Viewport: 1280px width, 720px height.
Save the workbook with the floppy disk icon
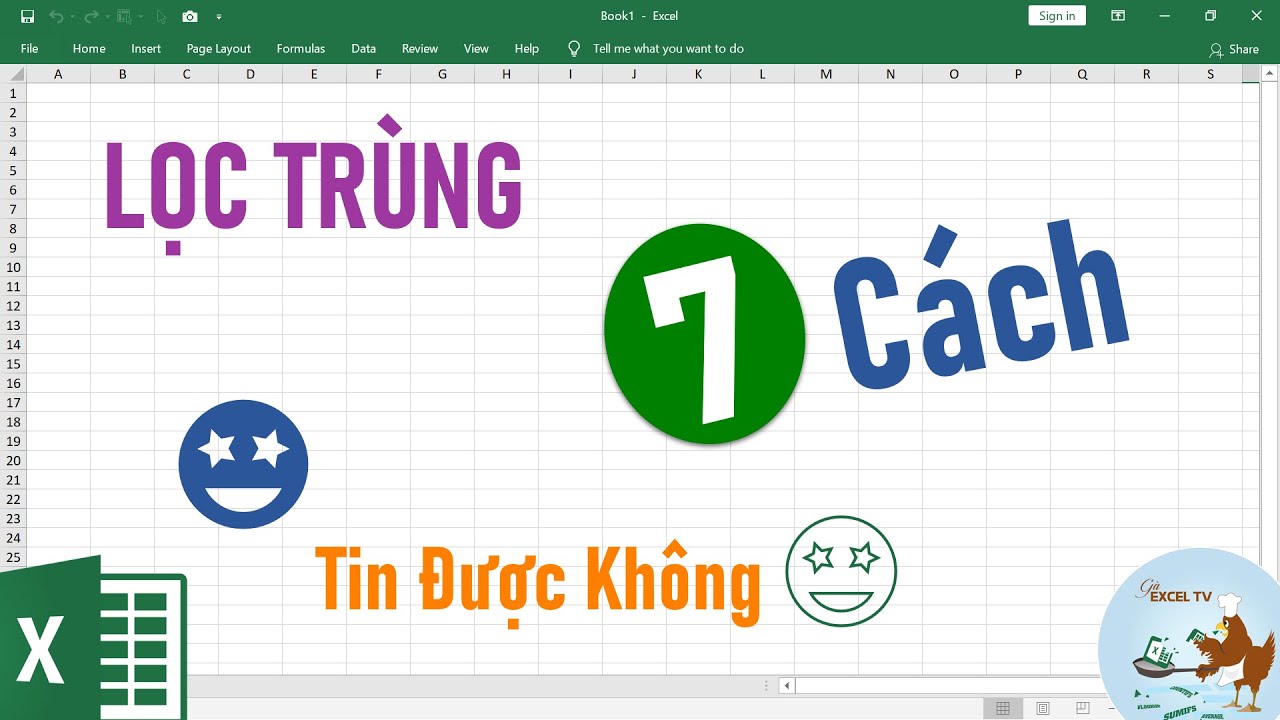coord(27,16)
